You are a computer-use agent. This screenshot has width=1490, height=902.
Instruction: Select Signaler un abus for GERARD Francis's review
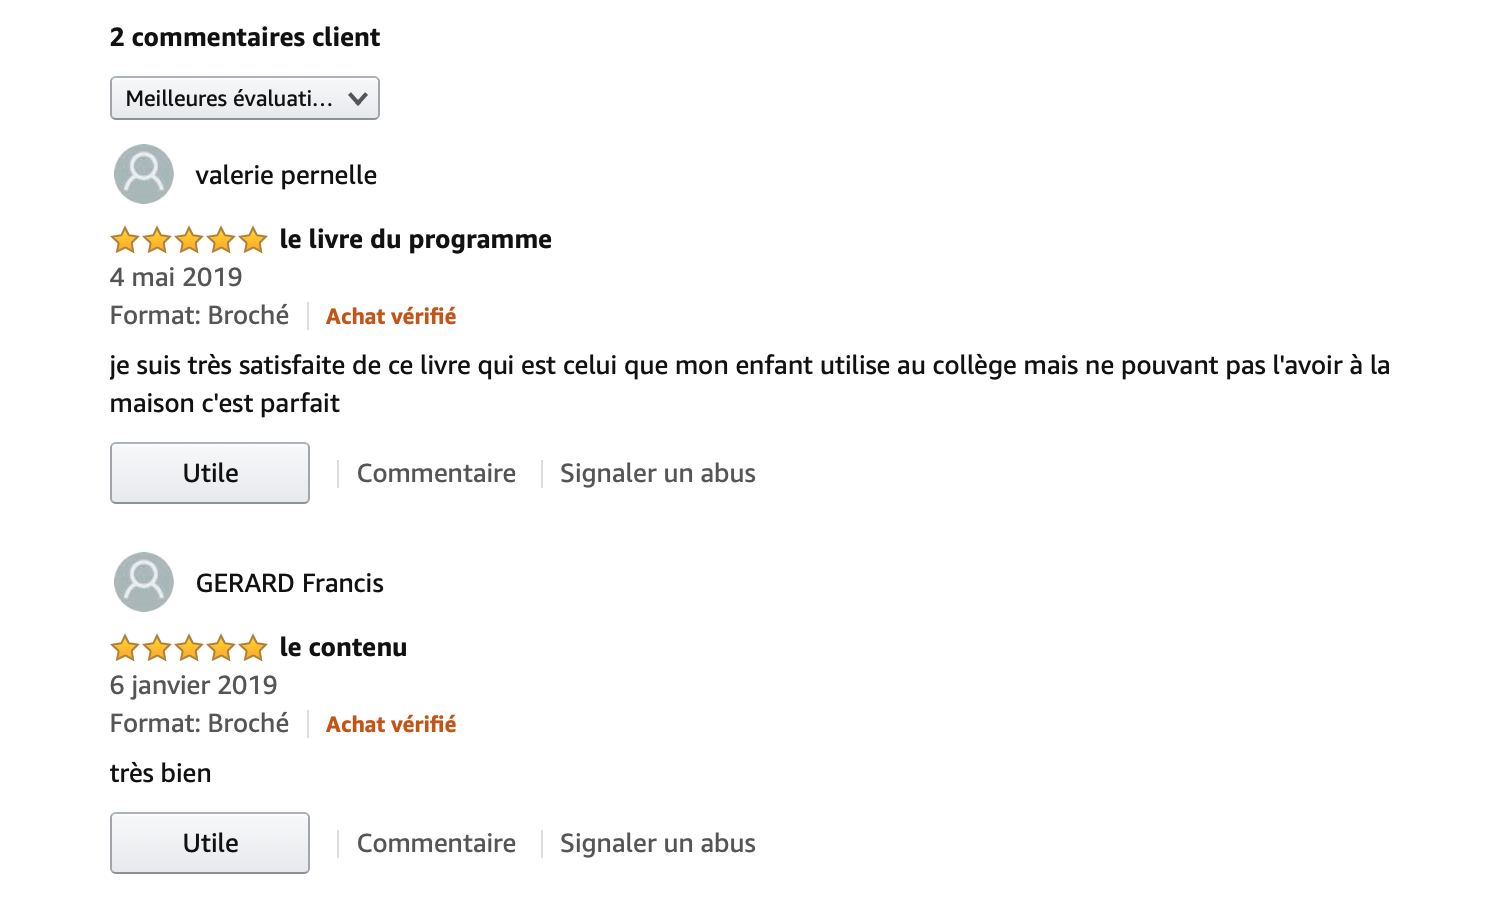click(657, 843)
